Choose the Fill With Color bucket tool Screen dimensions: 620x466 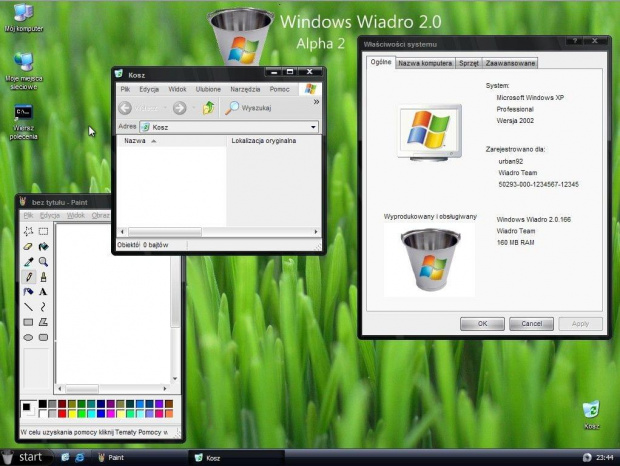click(43, 247)
